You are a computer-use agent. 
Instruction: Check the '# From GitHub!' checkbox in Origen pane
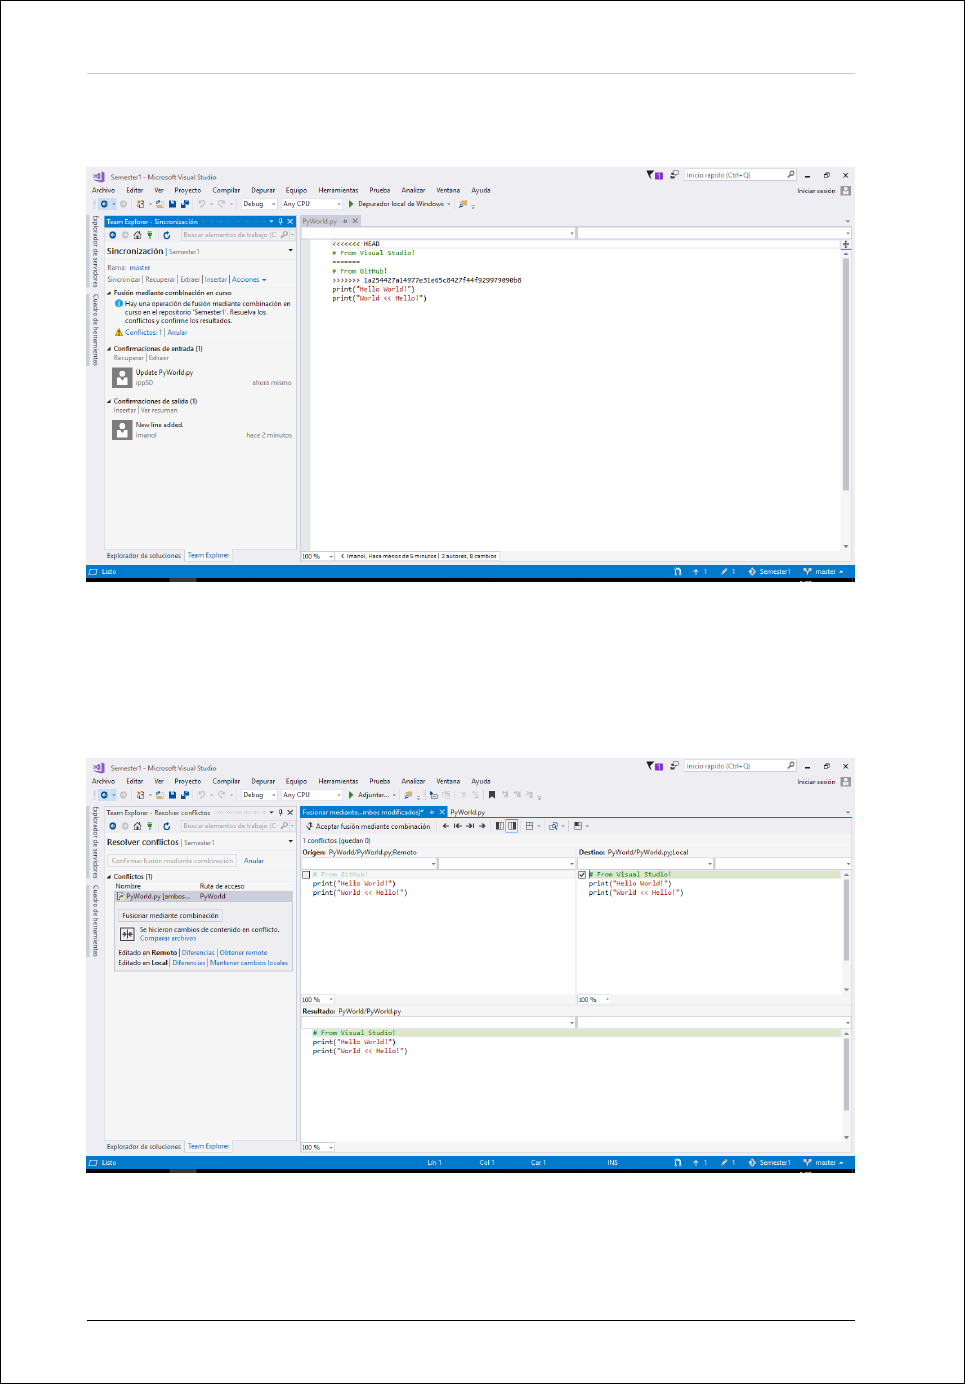point(306,875)
